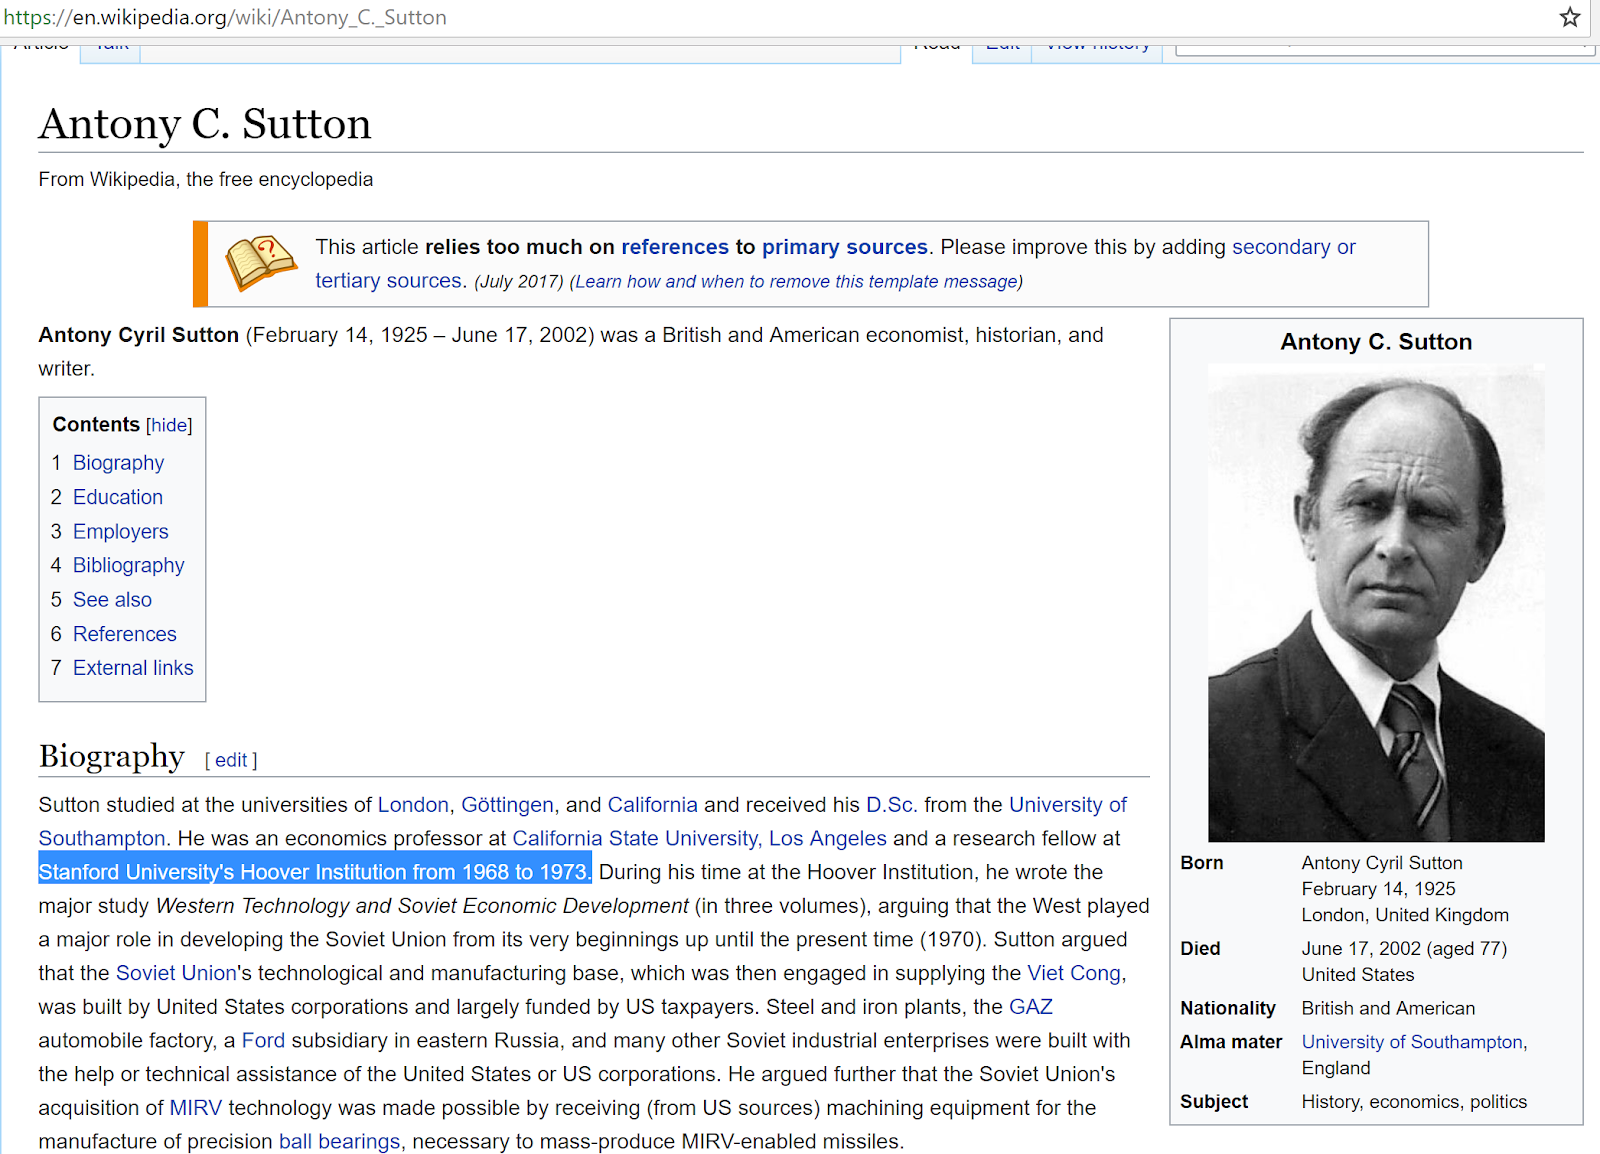Open the Soviet Union link

pyautogui.click(x=176, y=973)
